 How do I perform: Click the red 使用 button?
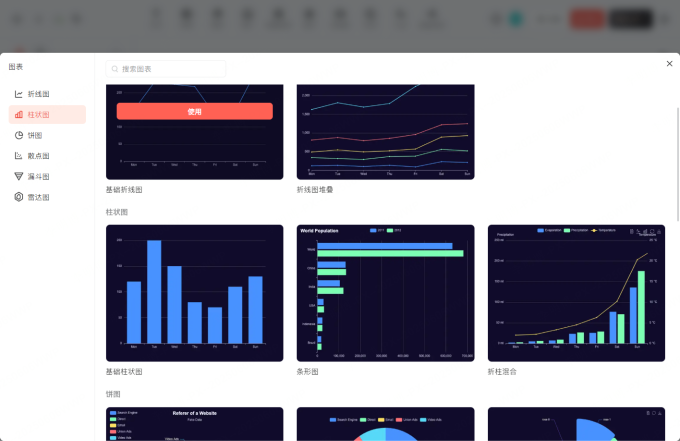tap(195, 111)
